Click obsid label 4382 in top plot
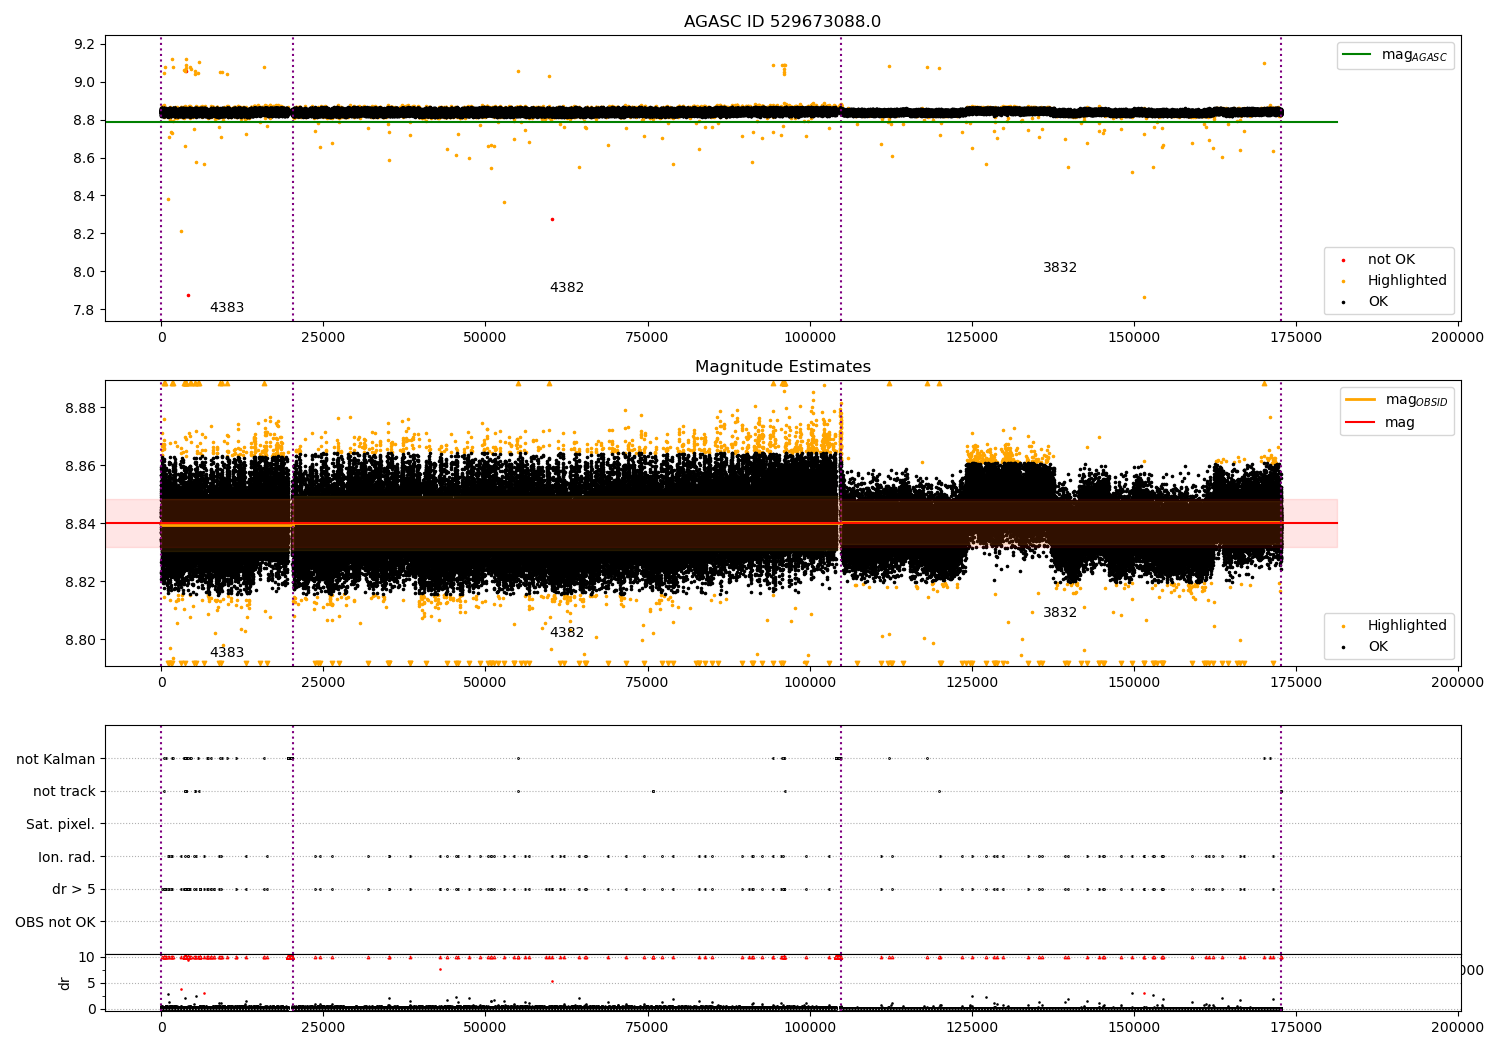The height and width of the screenshot is (1050, 1500). [x=567, y=288]
